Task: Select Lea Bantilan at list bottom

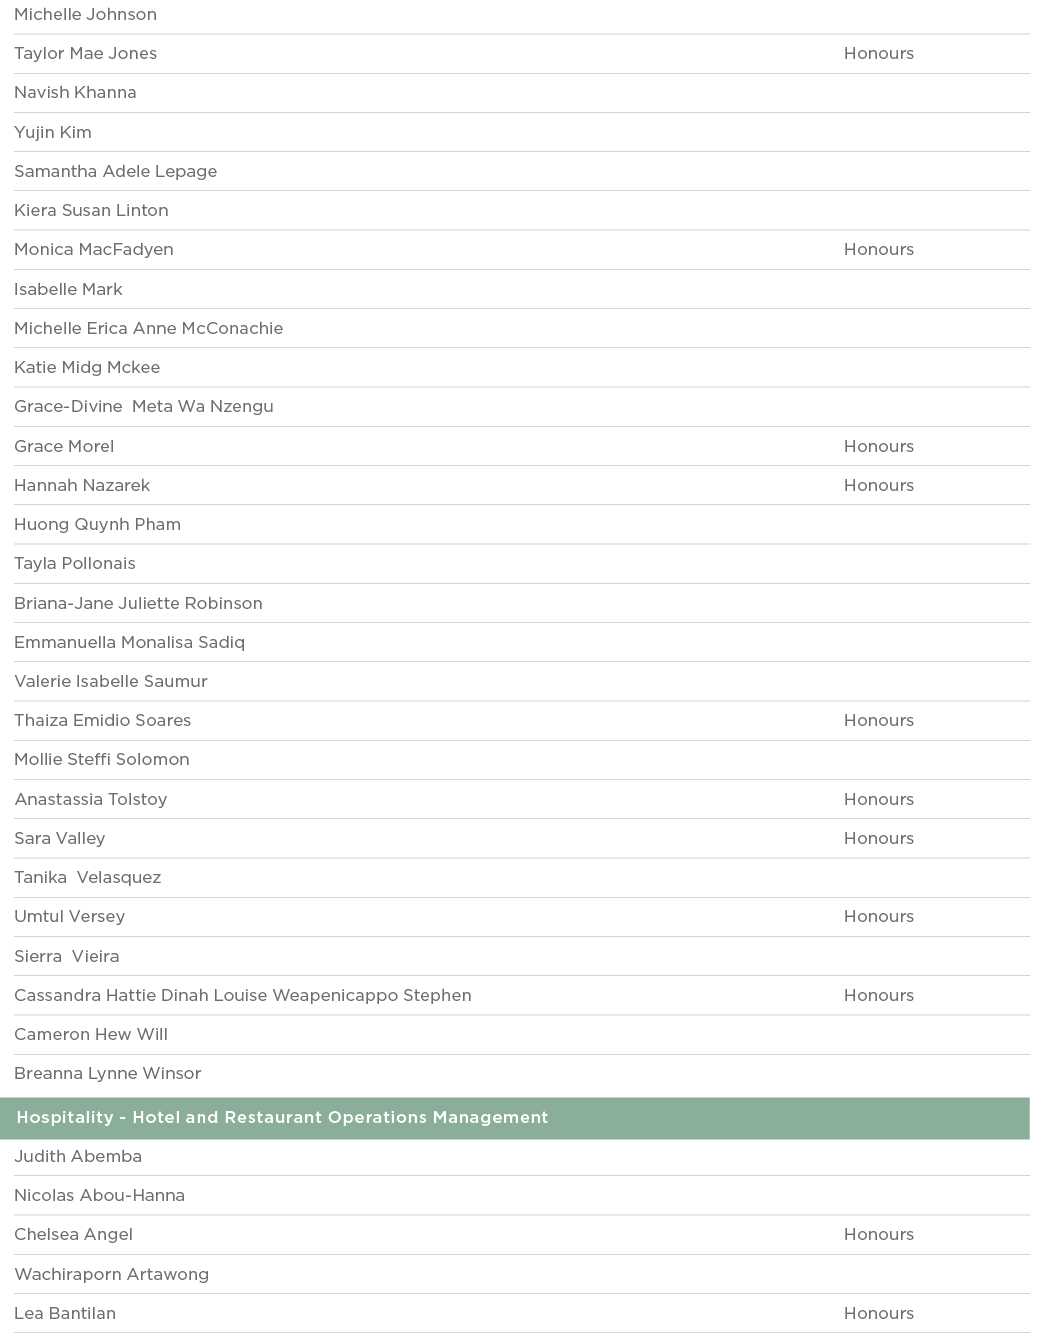Action: click(65, 1314)
